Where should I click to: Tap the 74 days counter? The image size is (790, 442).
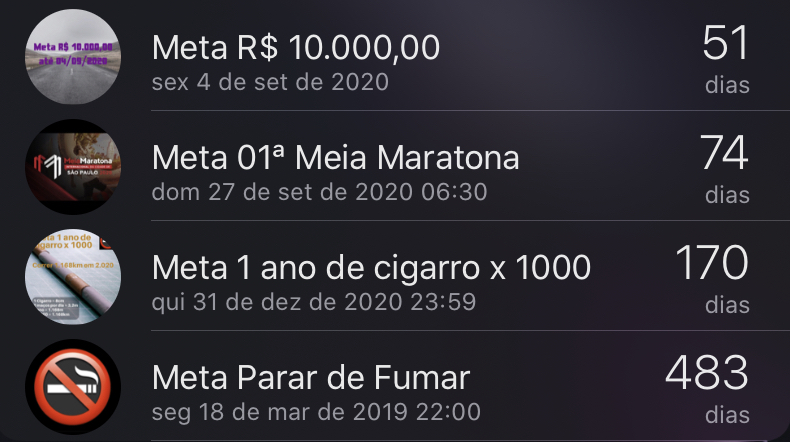point(724,154)
